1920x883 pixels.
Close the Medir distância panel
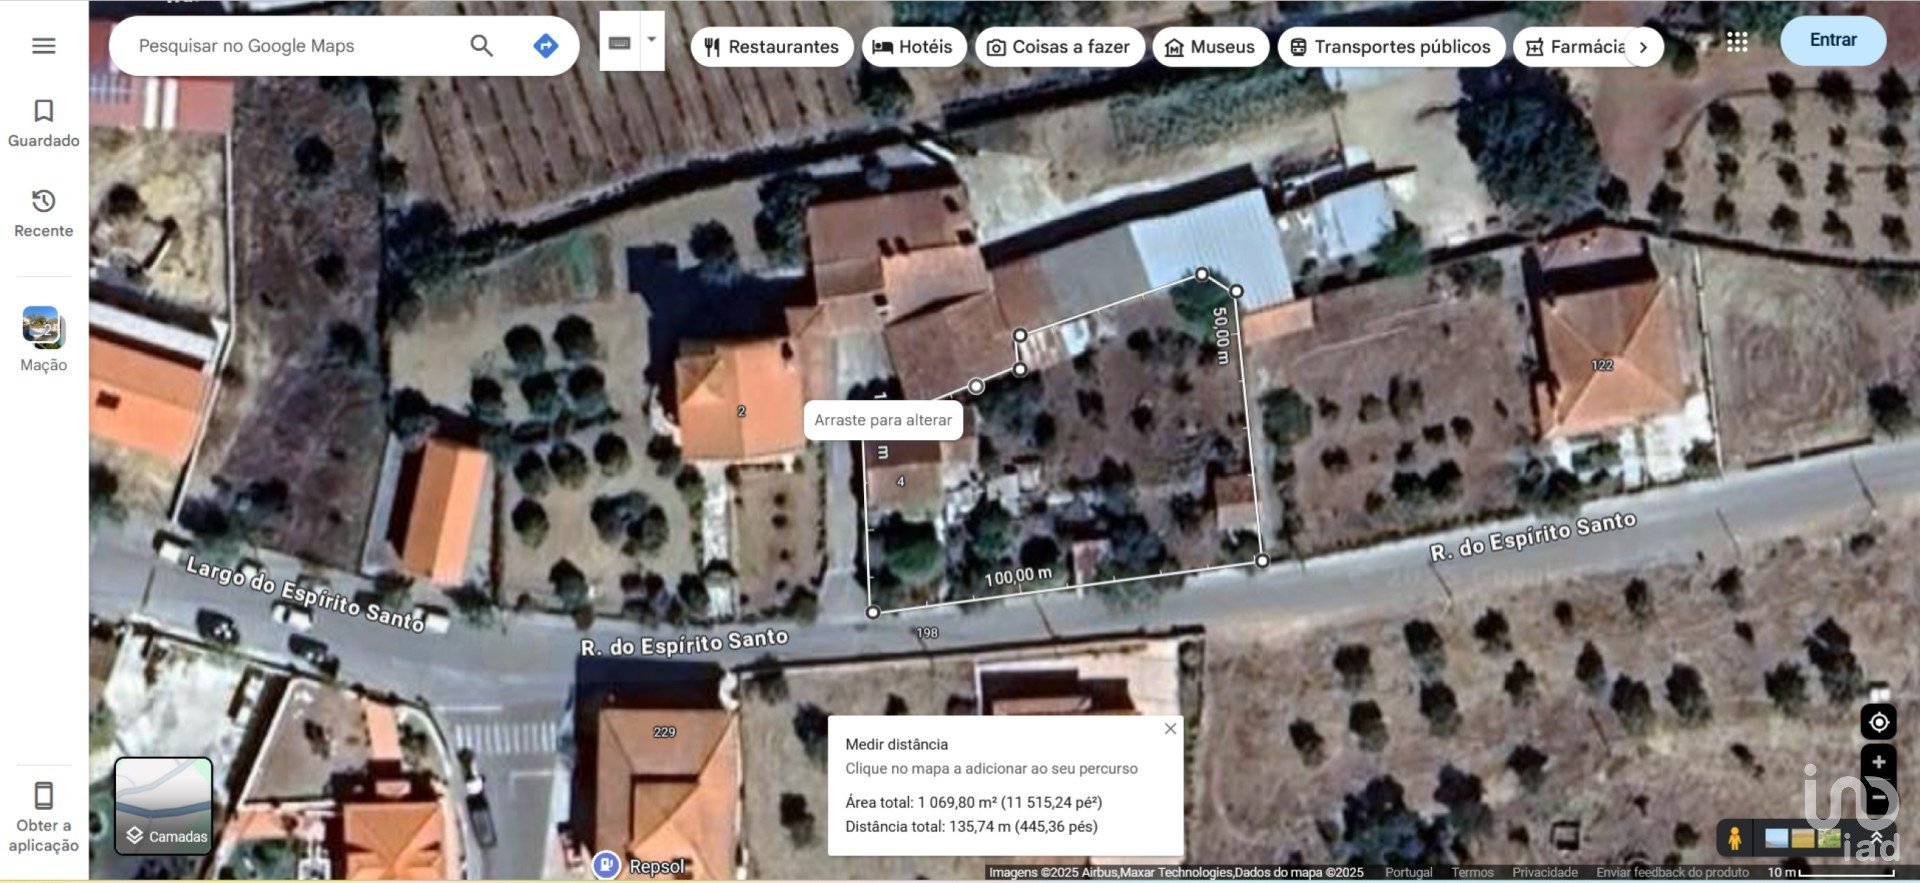1170,729
